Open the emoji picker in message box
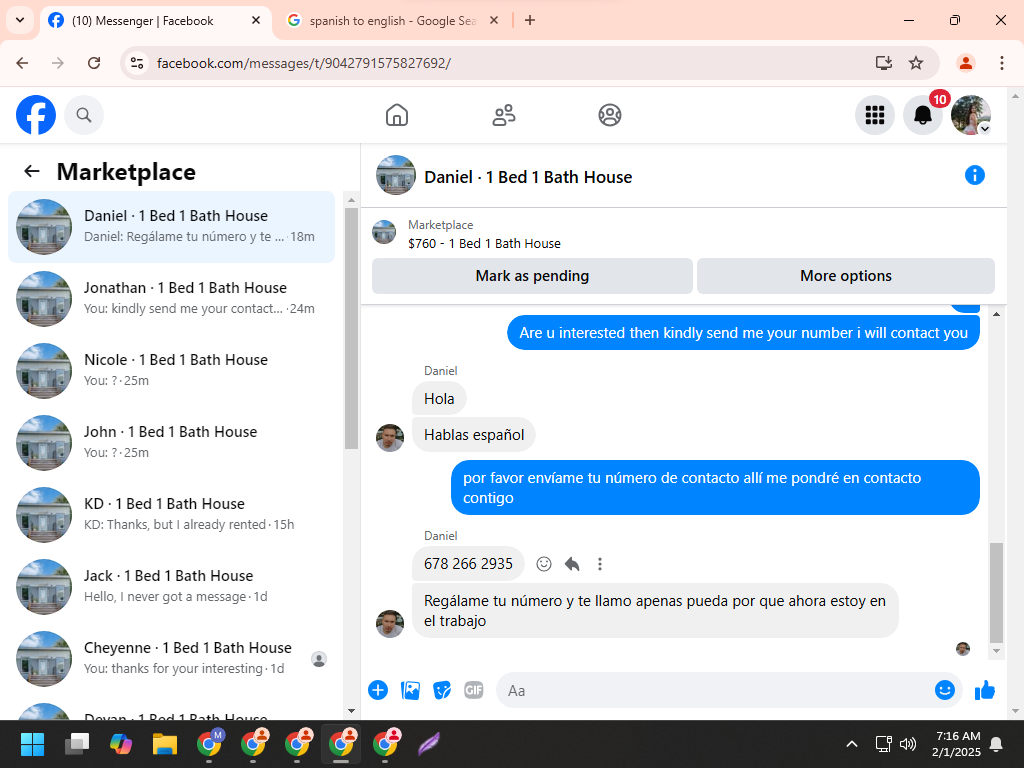This screenshot has width=1024, height=768. (x=944, y=690)
